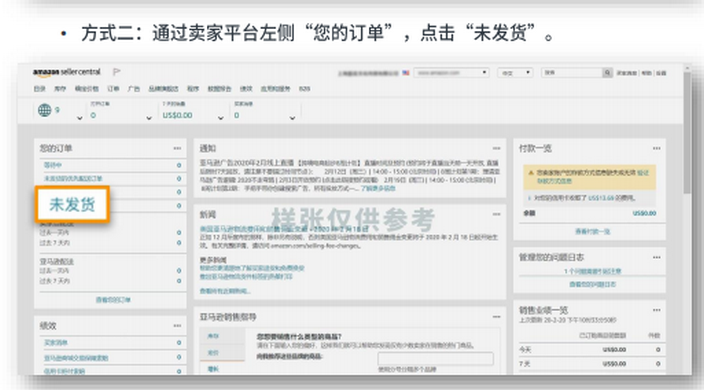Click the globe marketplace icon
This screenshot has width=704, height=390.
(x=44, y=110)
